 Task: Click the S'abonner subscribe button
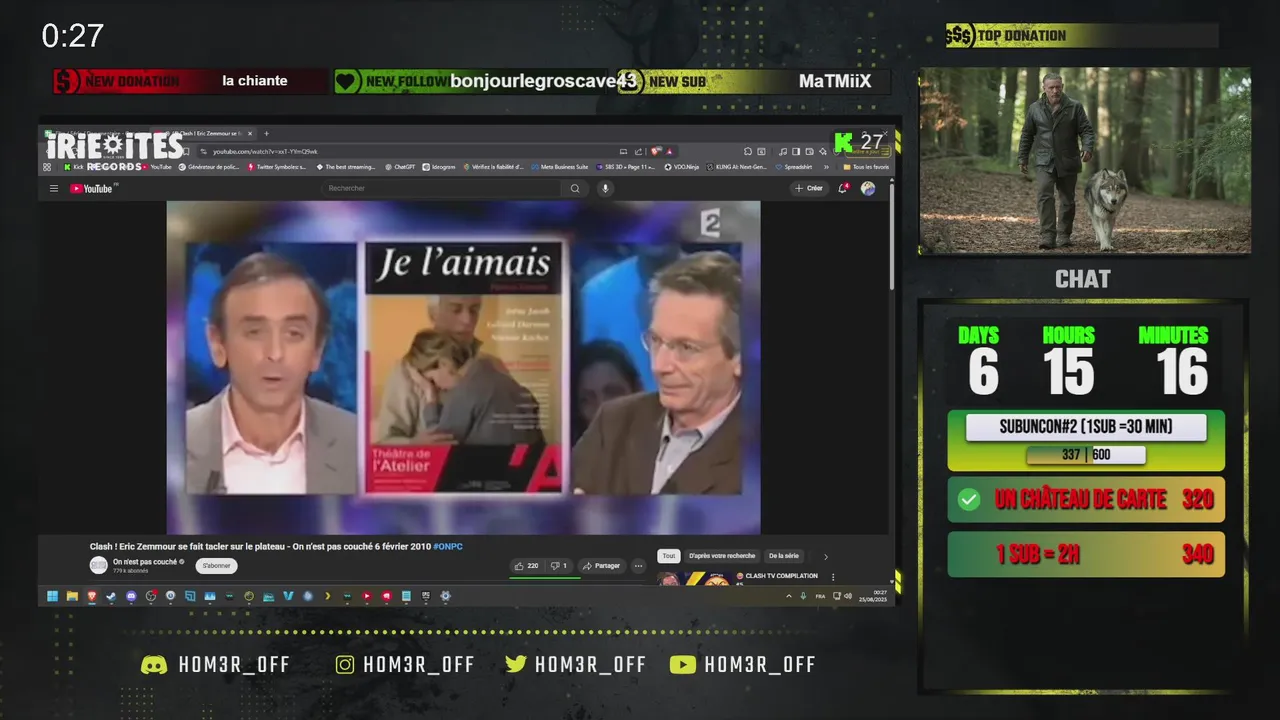click(x=216, y=566)
